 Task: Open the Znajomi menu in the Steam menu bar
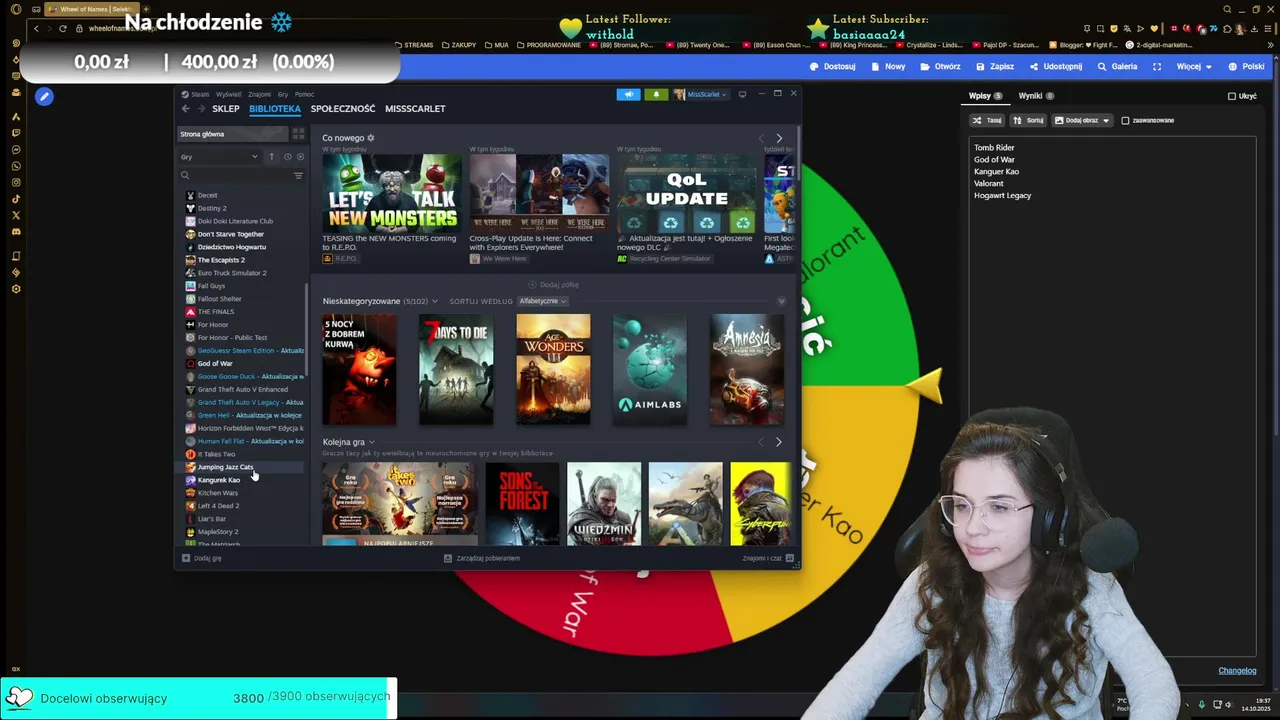coord(260,94)
